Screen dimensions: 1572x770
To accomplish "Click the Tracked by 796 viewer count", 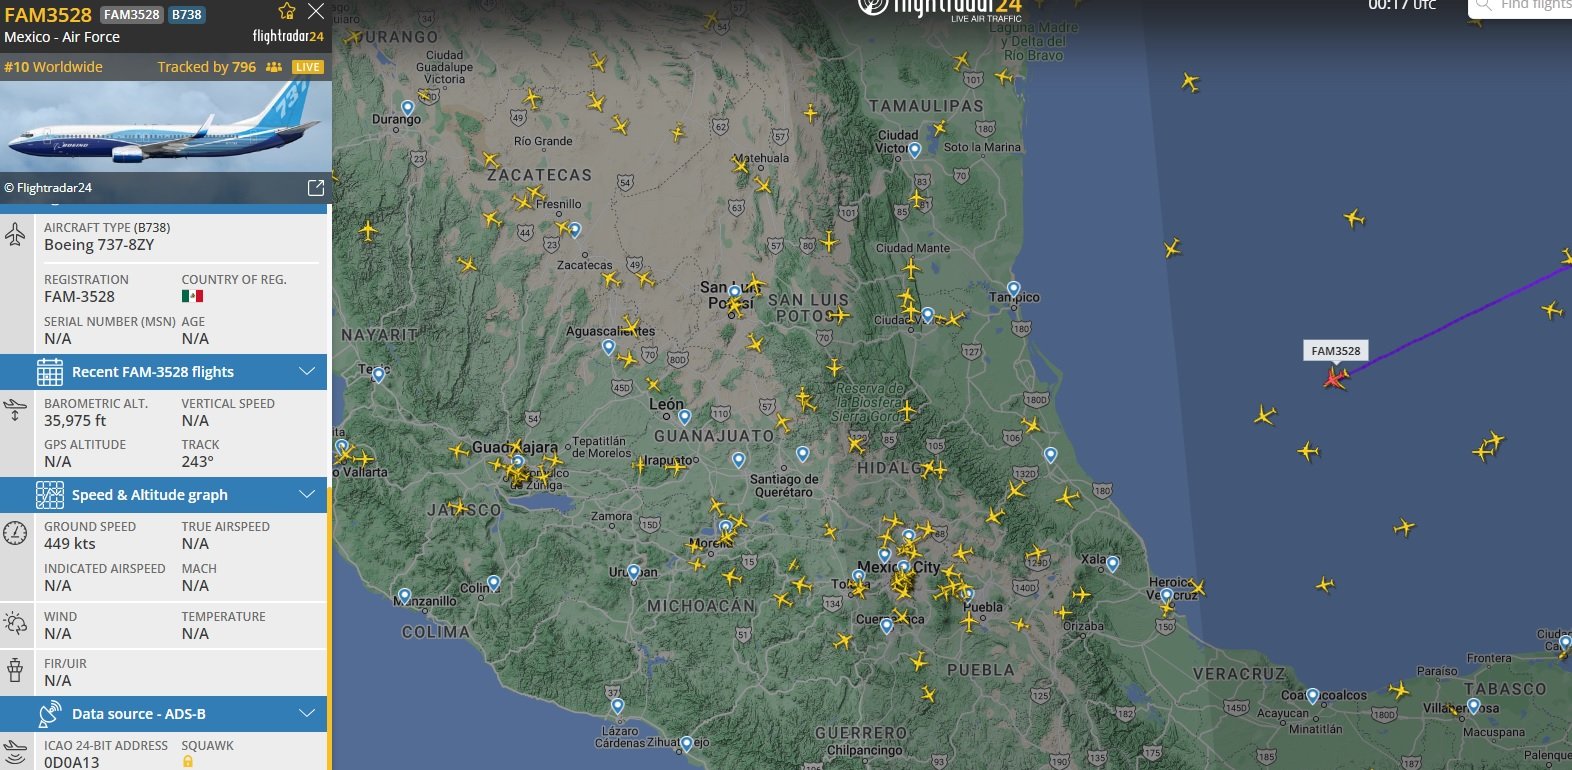I will tap(206, 67).
